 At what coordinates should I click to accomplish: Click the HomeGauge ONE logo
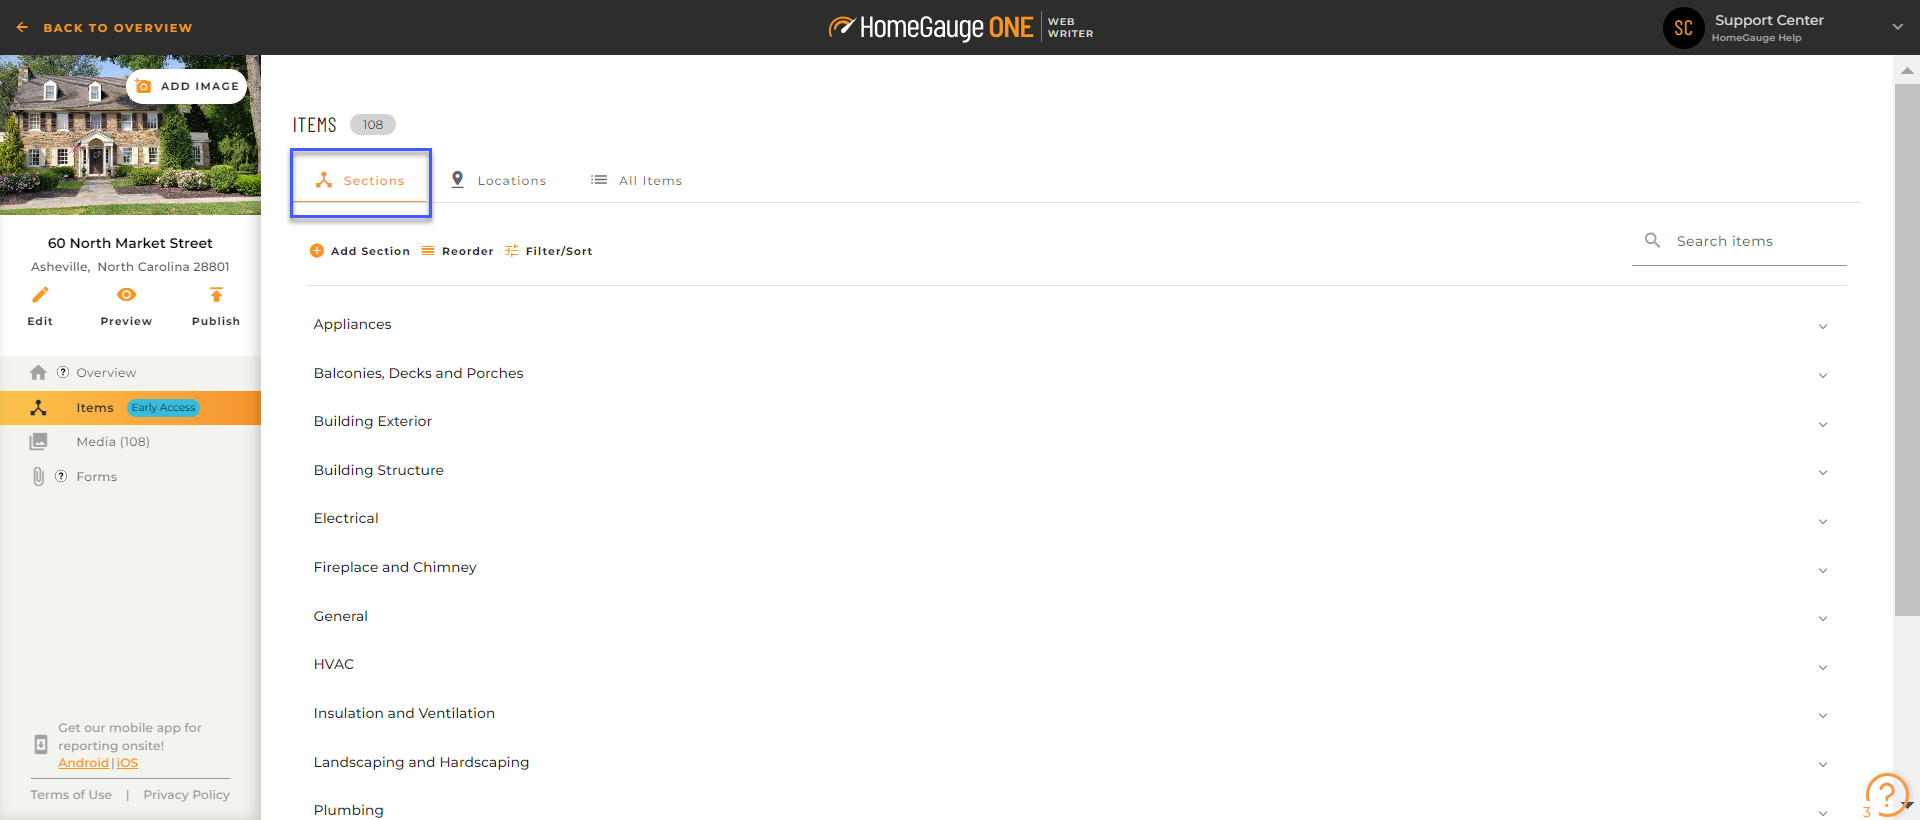pos(960,27)
